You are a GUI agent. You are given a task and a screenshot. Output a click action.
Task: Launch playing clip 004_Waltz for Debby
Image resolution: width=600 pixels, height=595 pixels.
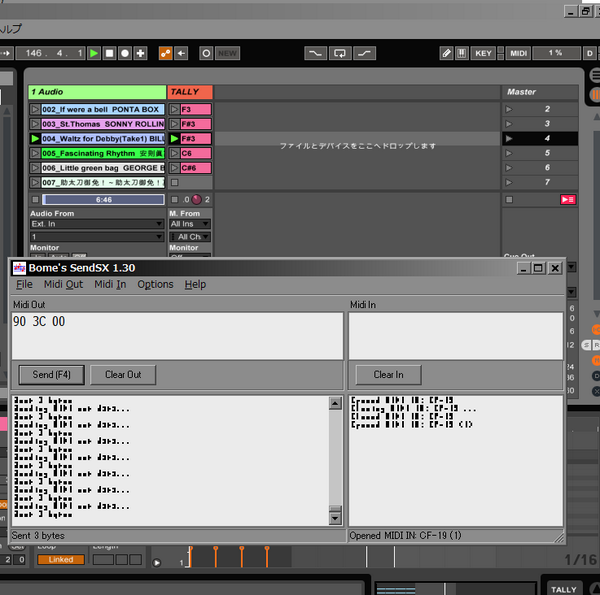(x=35, y=139)
